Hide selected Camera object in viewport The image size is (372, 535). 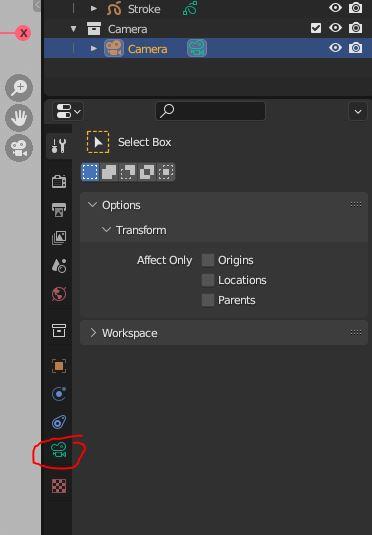pos(335,48)
